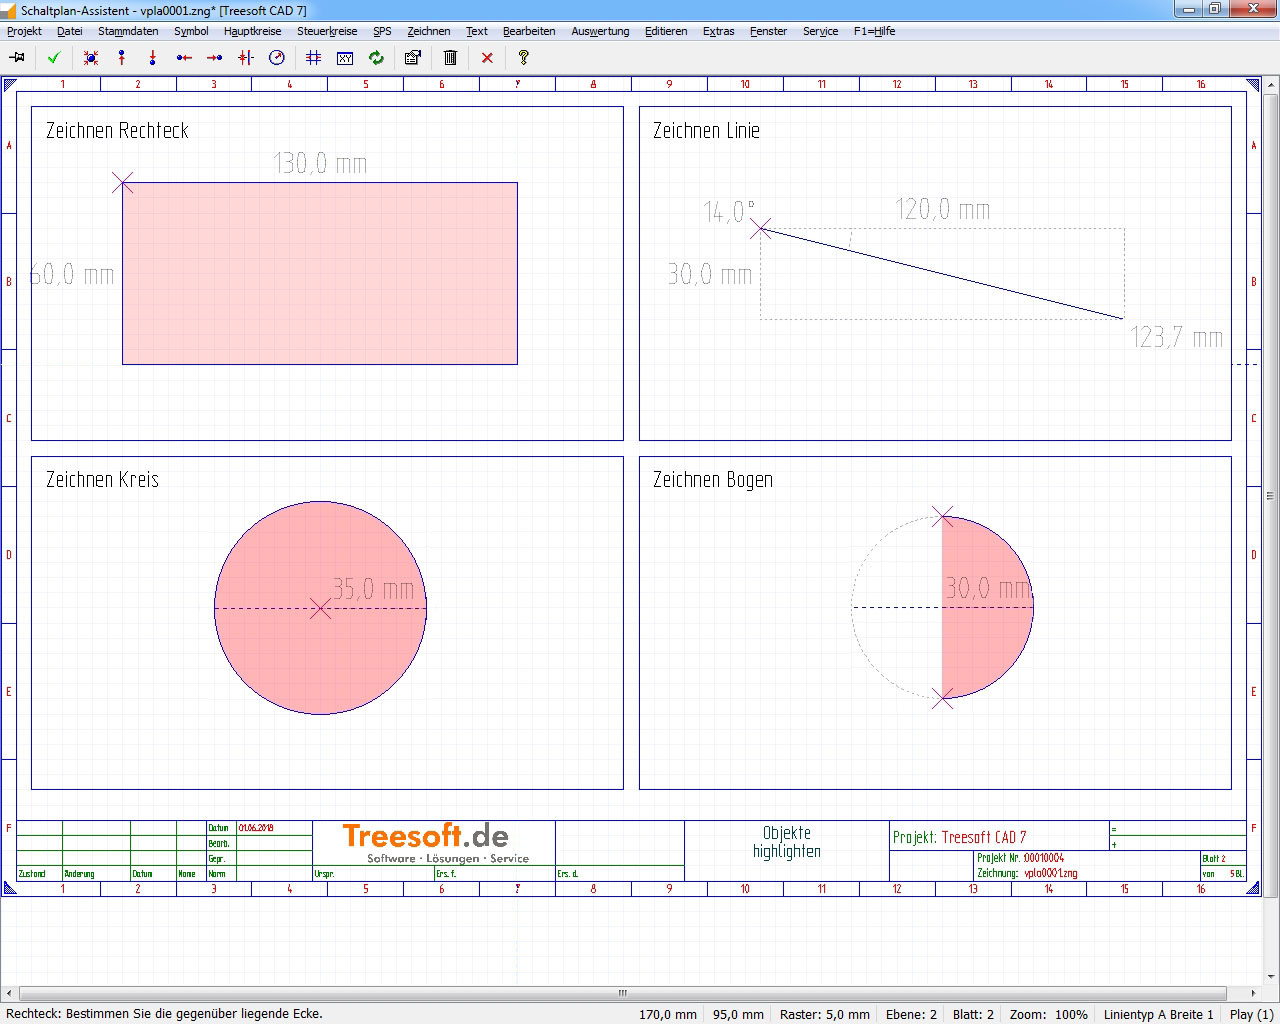Image resolution: width=1280 pixels, height=1024 pixels.
Task: Click the horizontal scrollbar at the bottom
Action: tap(622, 993)
